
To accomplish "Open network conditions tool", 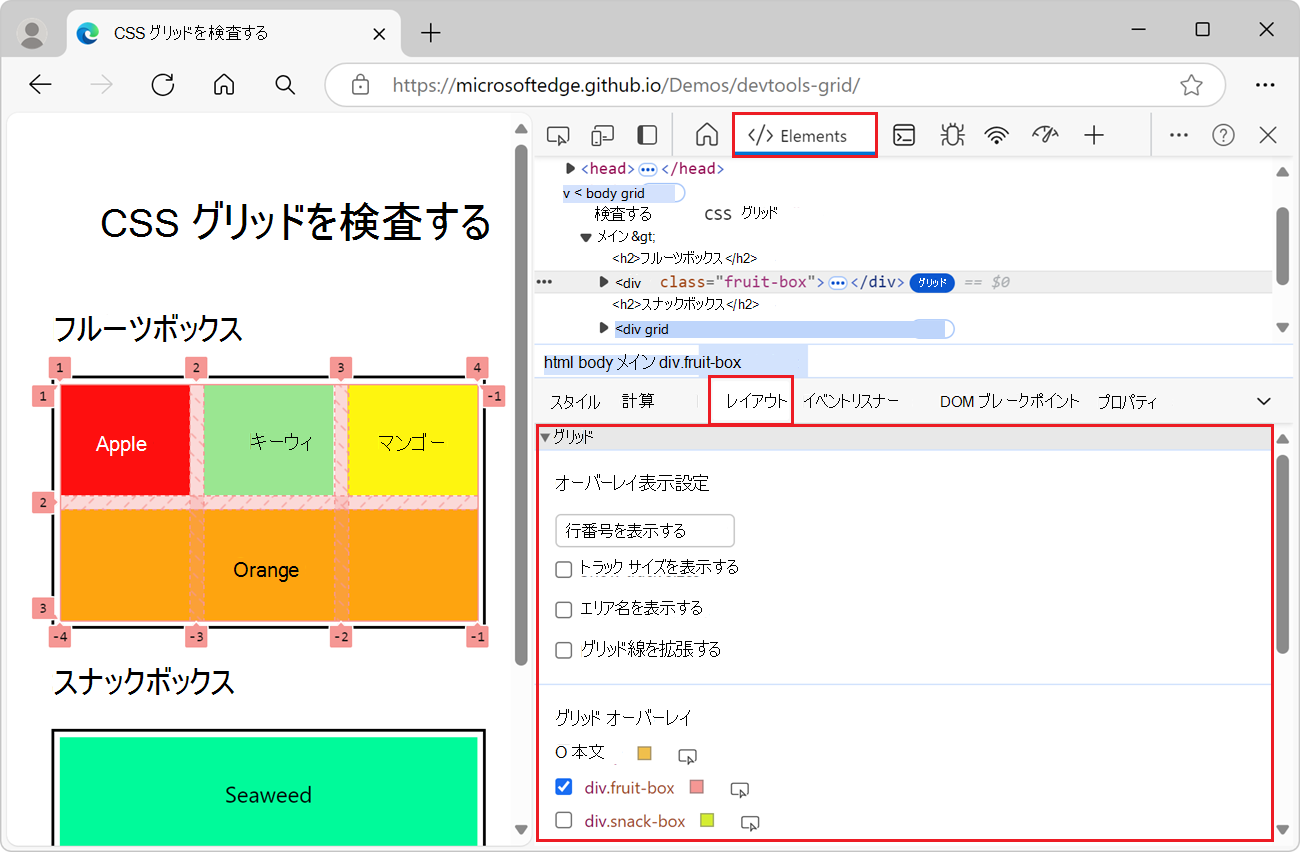I will pos(998,133).
